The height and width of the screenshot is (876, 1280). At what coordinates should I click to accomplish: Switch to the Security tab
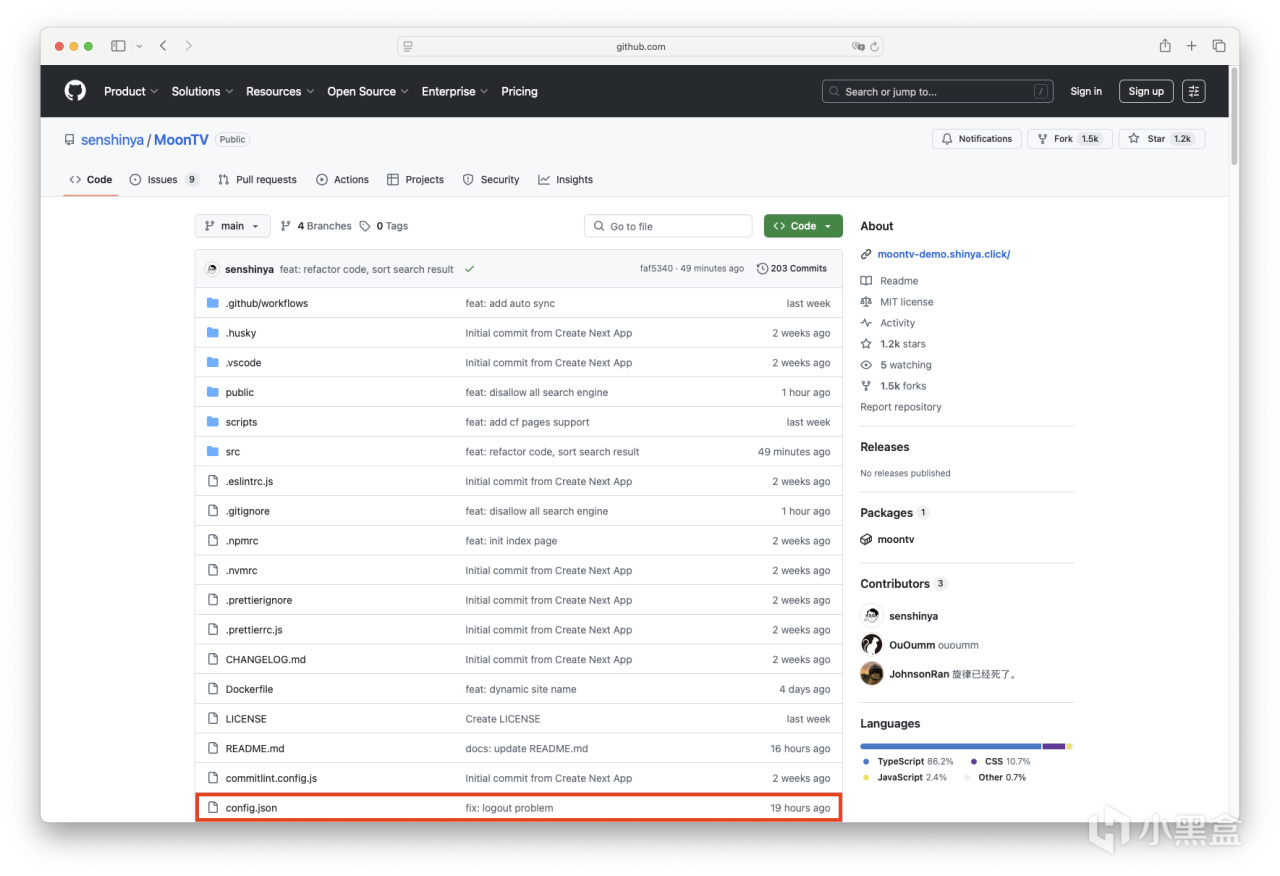(x=491, y=180)
